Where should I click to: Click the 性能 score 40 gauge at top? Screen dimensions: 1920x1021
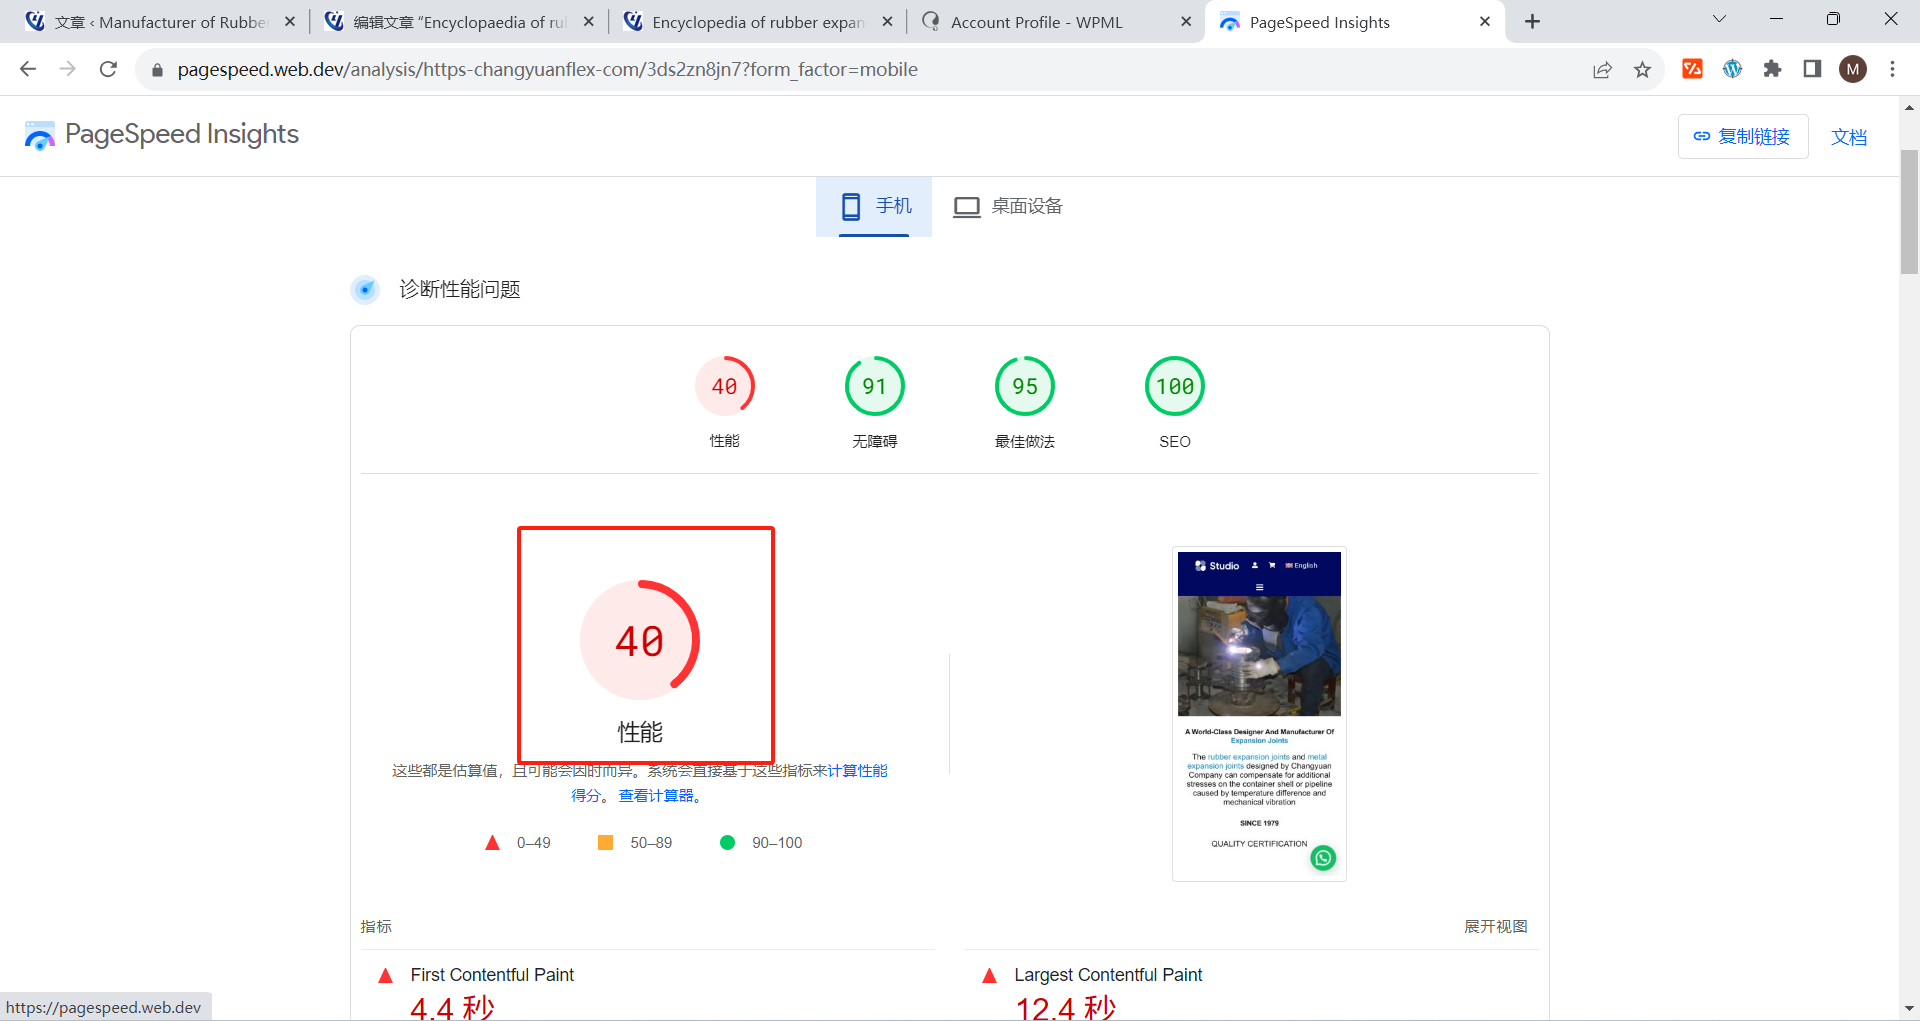click(725, 386)
